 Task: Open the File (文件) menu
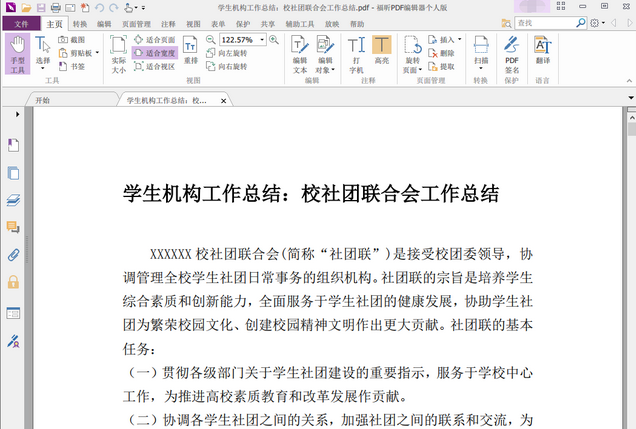click(x=21, y=24)
